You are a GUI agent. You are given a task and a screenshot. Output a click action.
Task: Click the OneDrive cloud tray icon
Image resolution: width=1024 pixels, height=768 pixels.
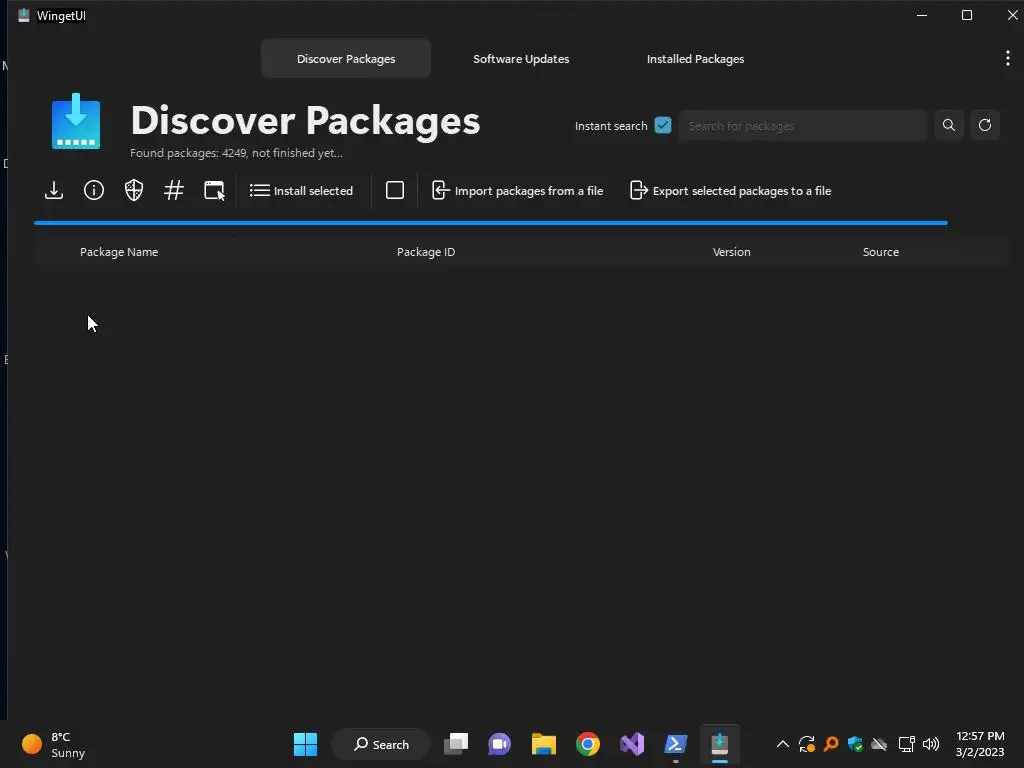880,744
